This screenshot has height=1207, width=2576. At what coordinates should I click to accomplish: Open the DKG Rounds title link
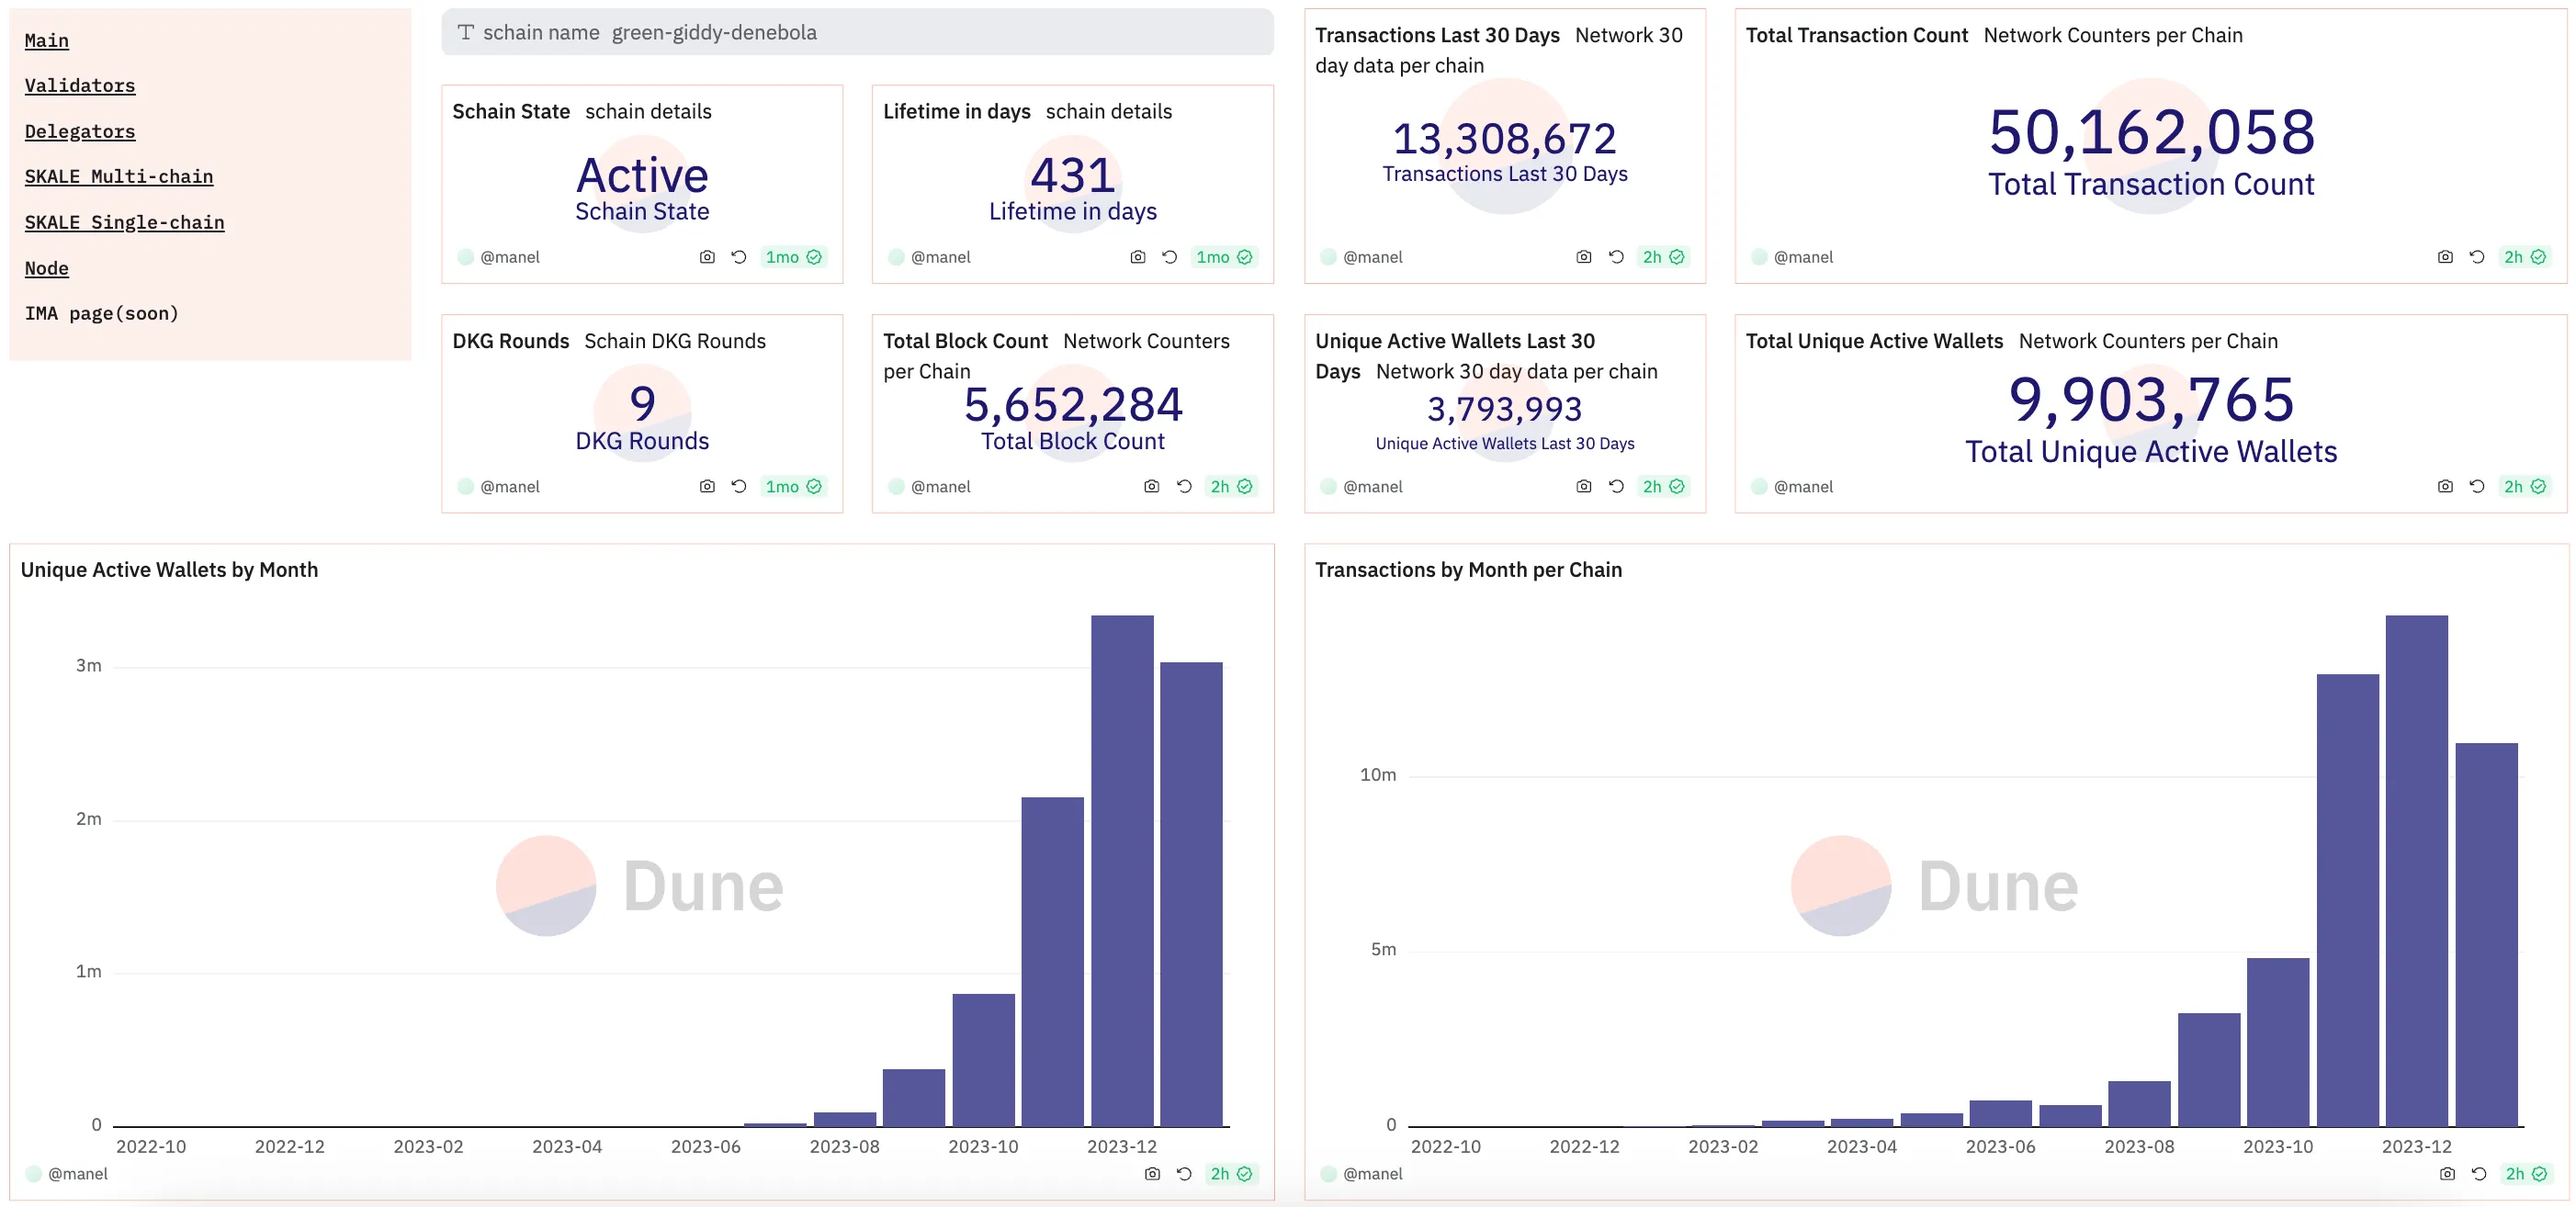511,341
